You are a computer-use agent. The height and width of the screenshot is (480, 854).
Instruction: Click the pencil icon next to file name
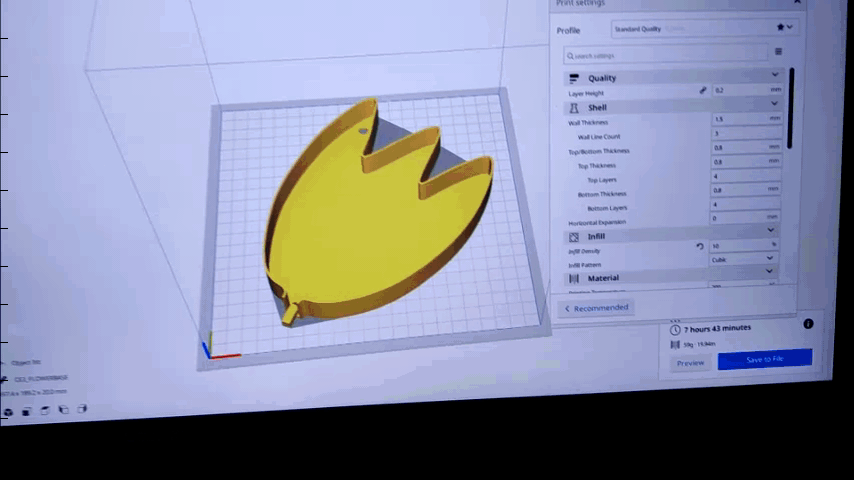pyautogui.click(x=4, y=379)
